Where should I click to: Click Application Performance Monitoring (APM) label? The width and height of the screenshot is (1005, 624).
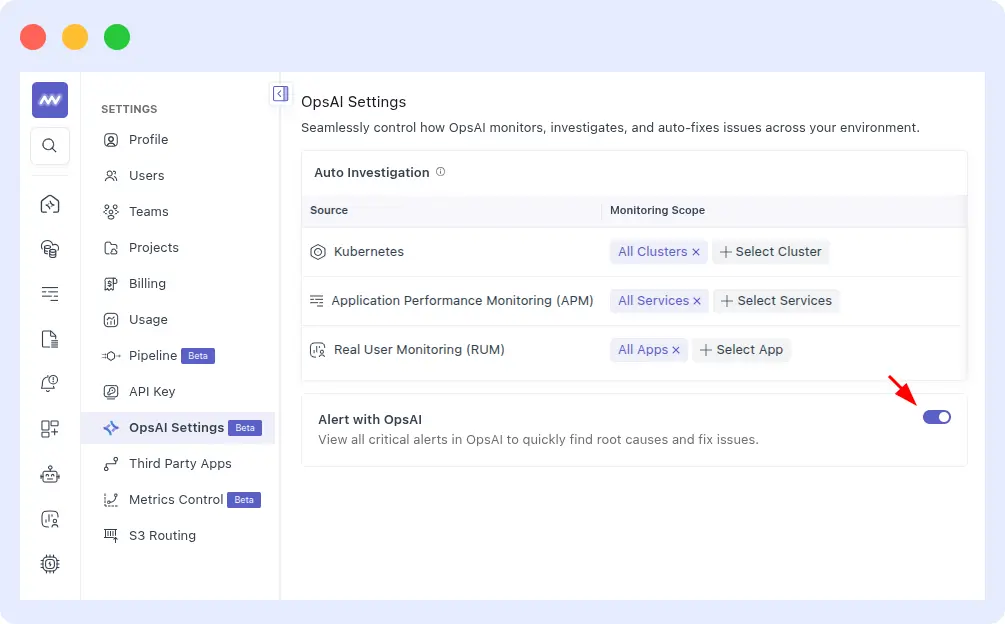point(462,300)
